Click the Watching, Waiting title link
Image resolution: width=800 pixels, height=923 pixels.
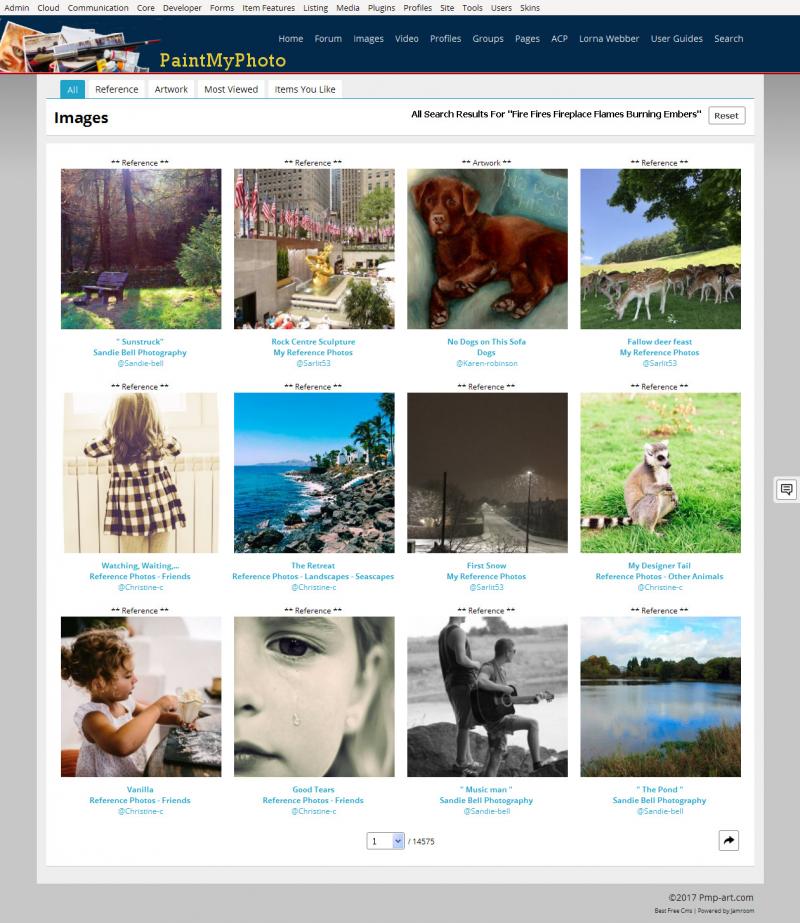click(140, 565)
